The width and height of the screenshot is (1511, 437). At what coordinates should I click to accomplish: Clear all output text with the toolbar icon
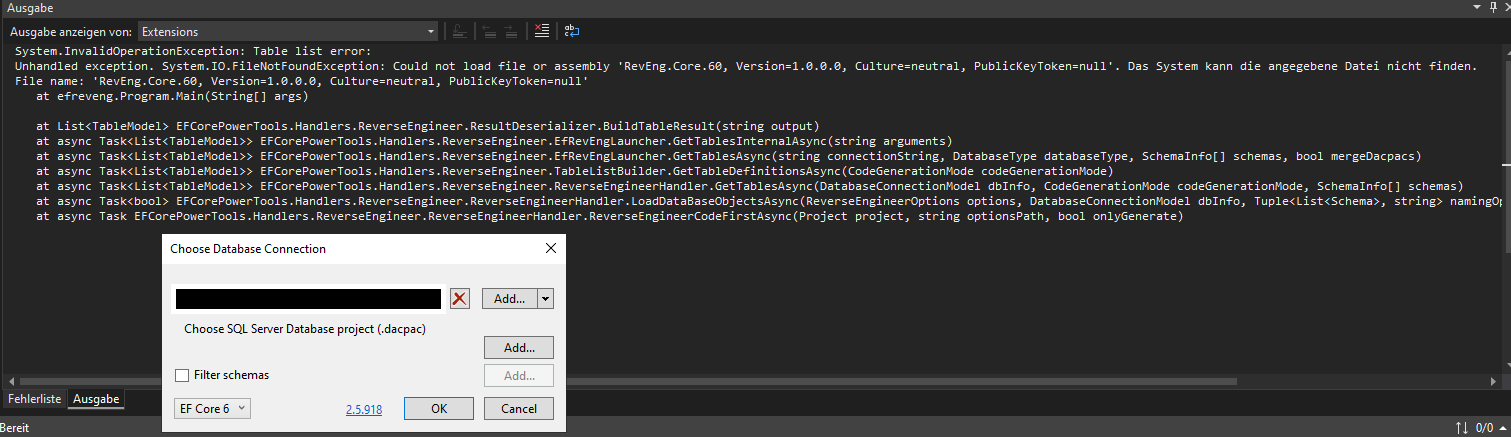[541, 31]
